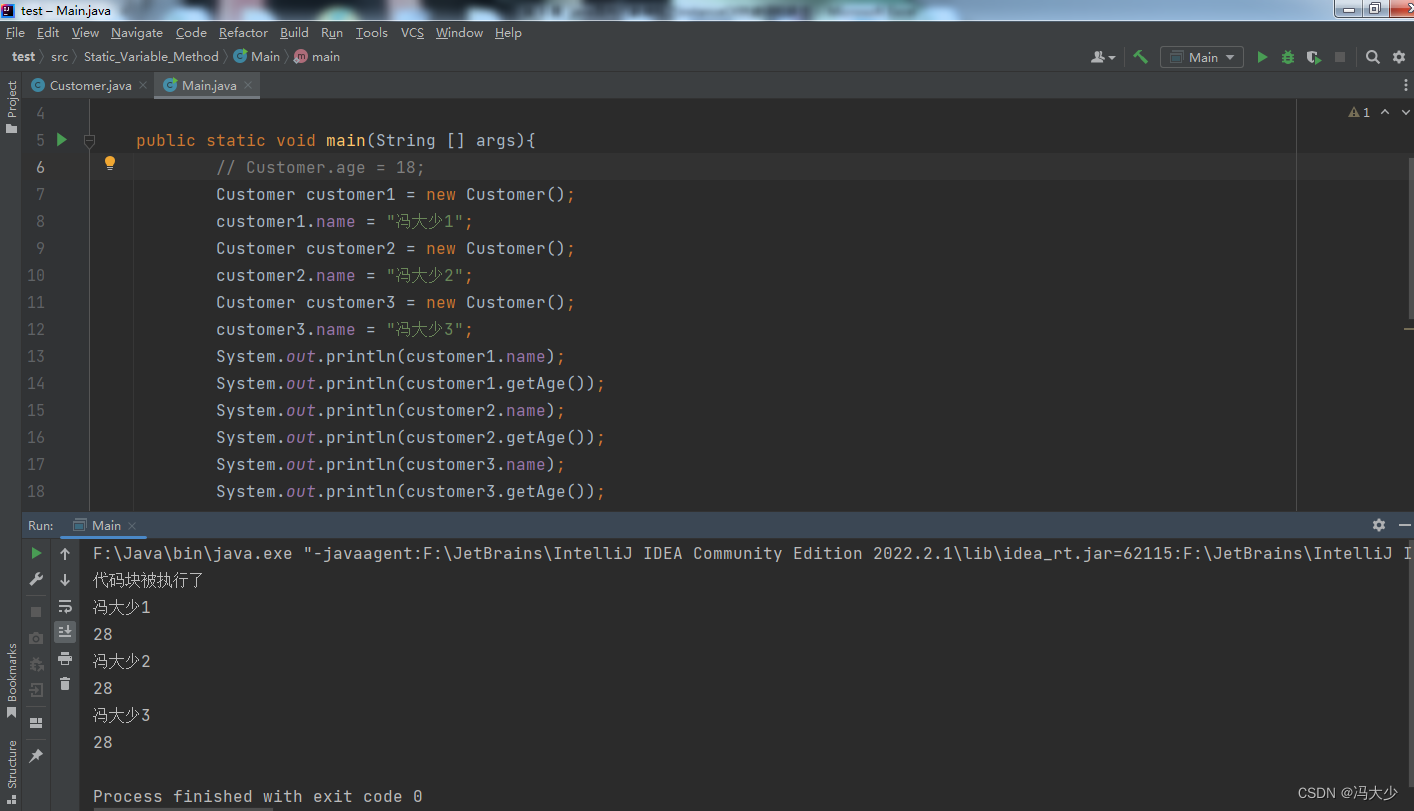Click console horizontal scrollbar
Screen dimensions: 1414x811
[183, 808]
